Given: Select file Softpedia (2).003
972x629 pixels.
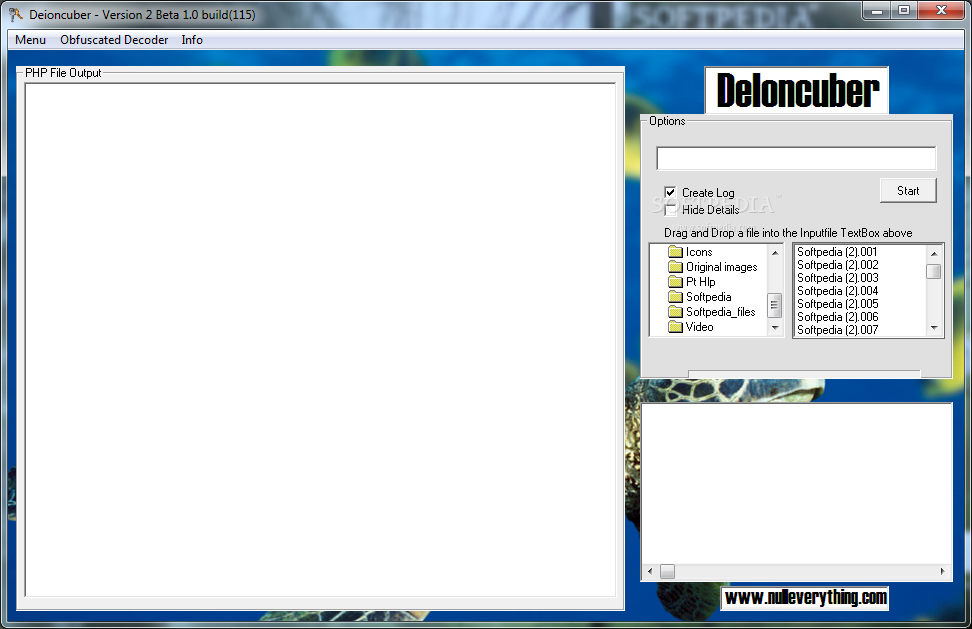Looking at the screenshot, I should point(837,278).
